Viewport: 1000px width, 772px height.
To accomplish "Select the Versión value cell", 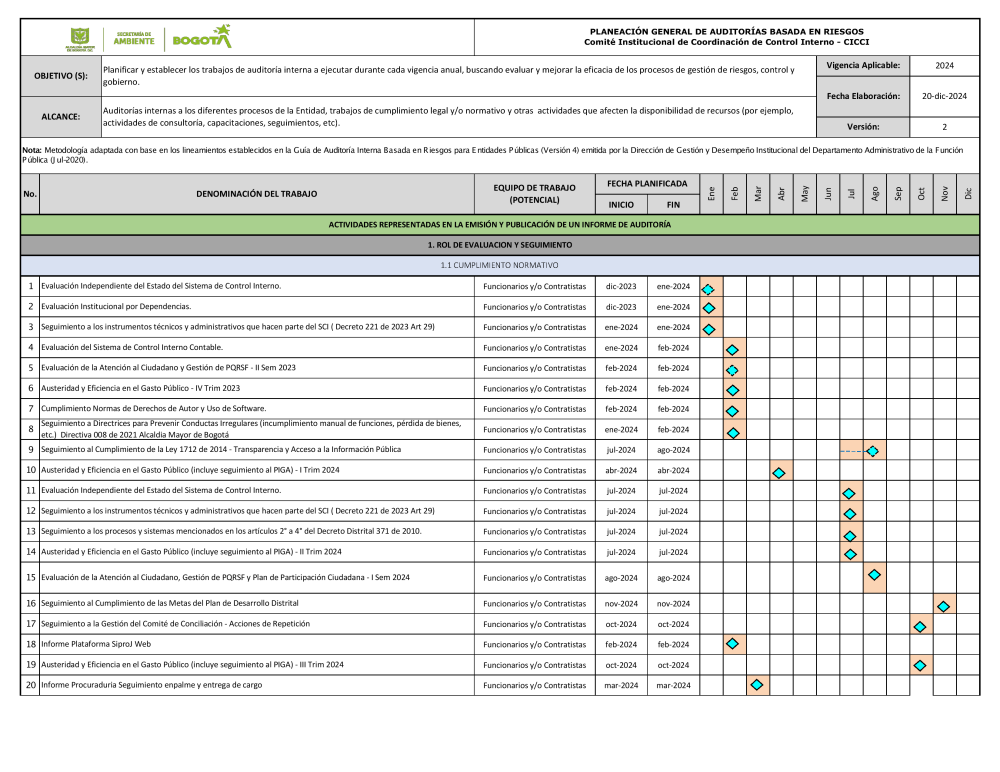I will (x=945, y=127).
